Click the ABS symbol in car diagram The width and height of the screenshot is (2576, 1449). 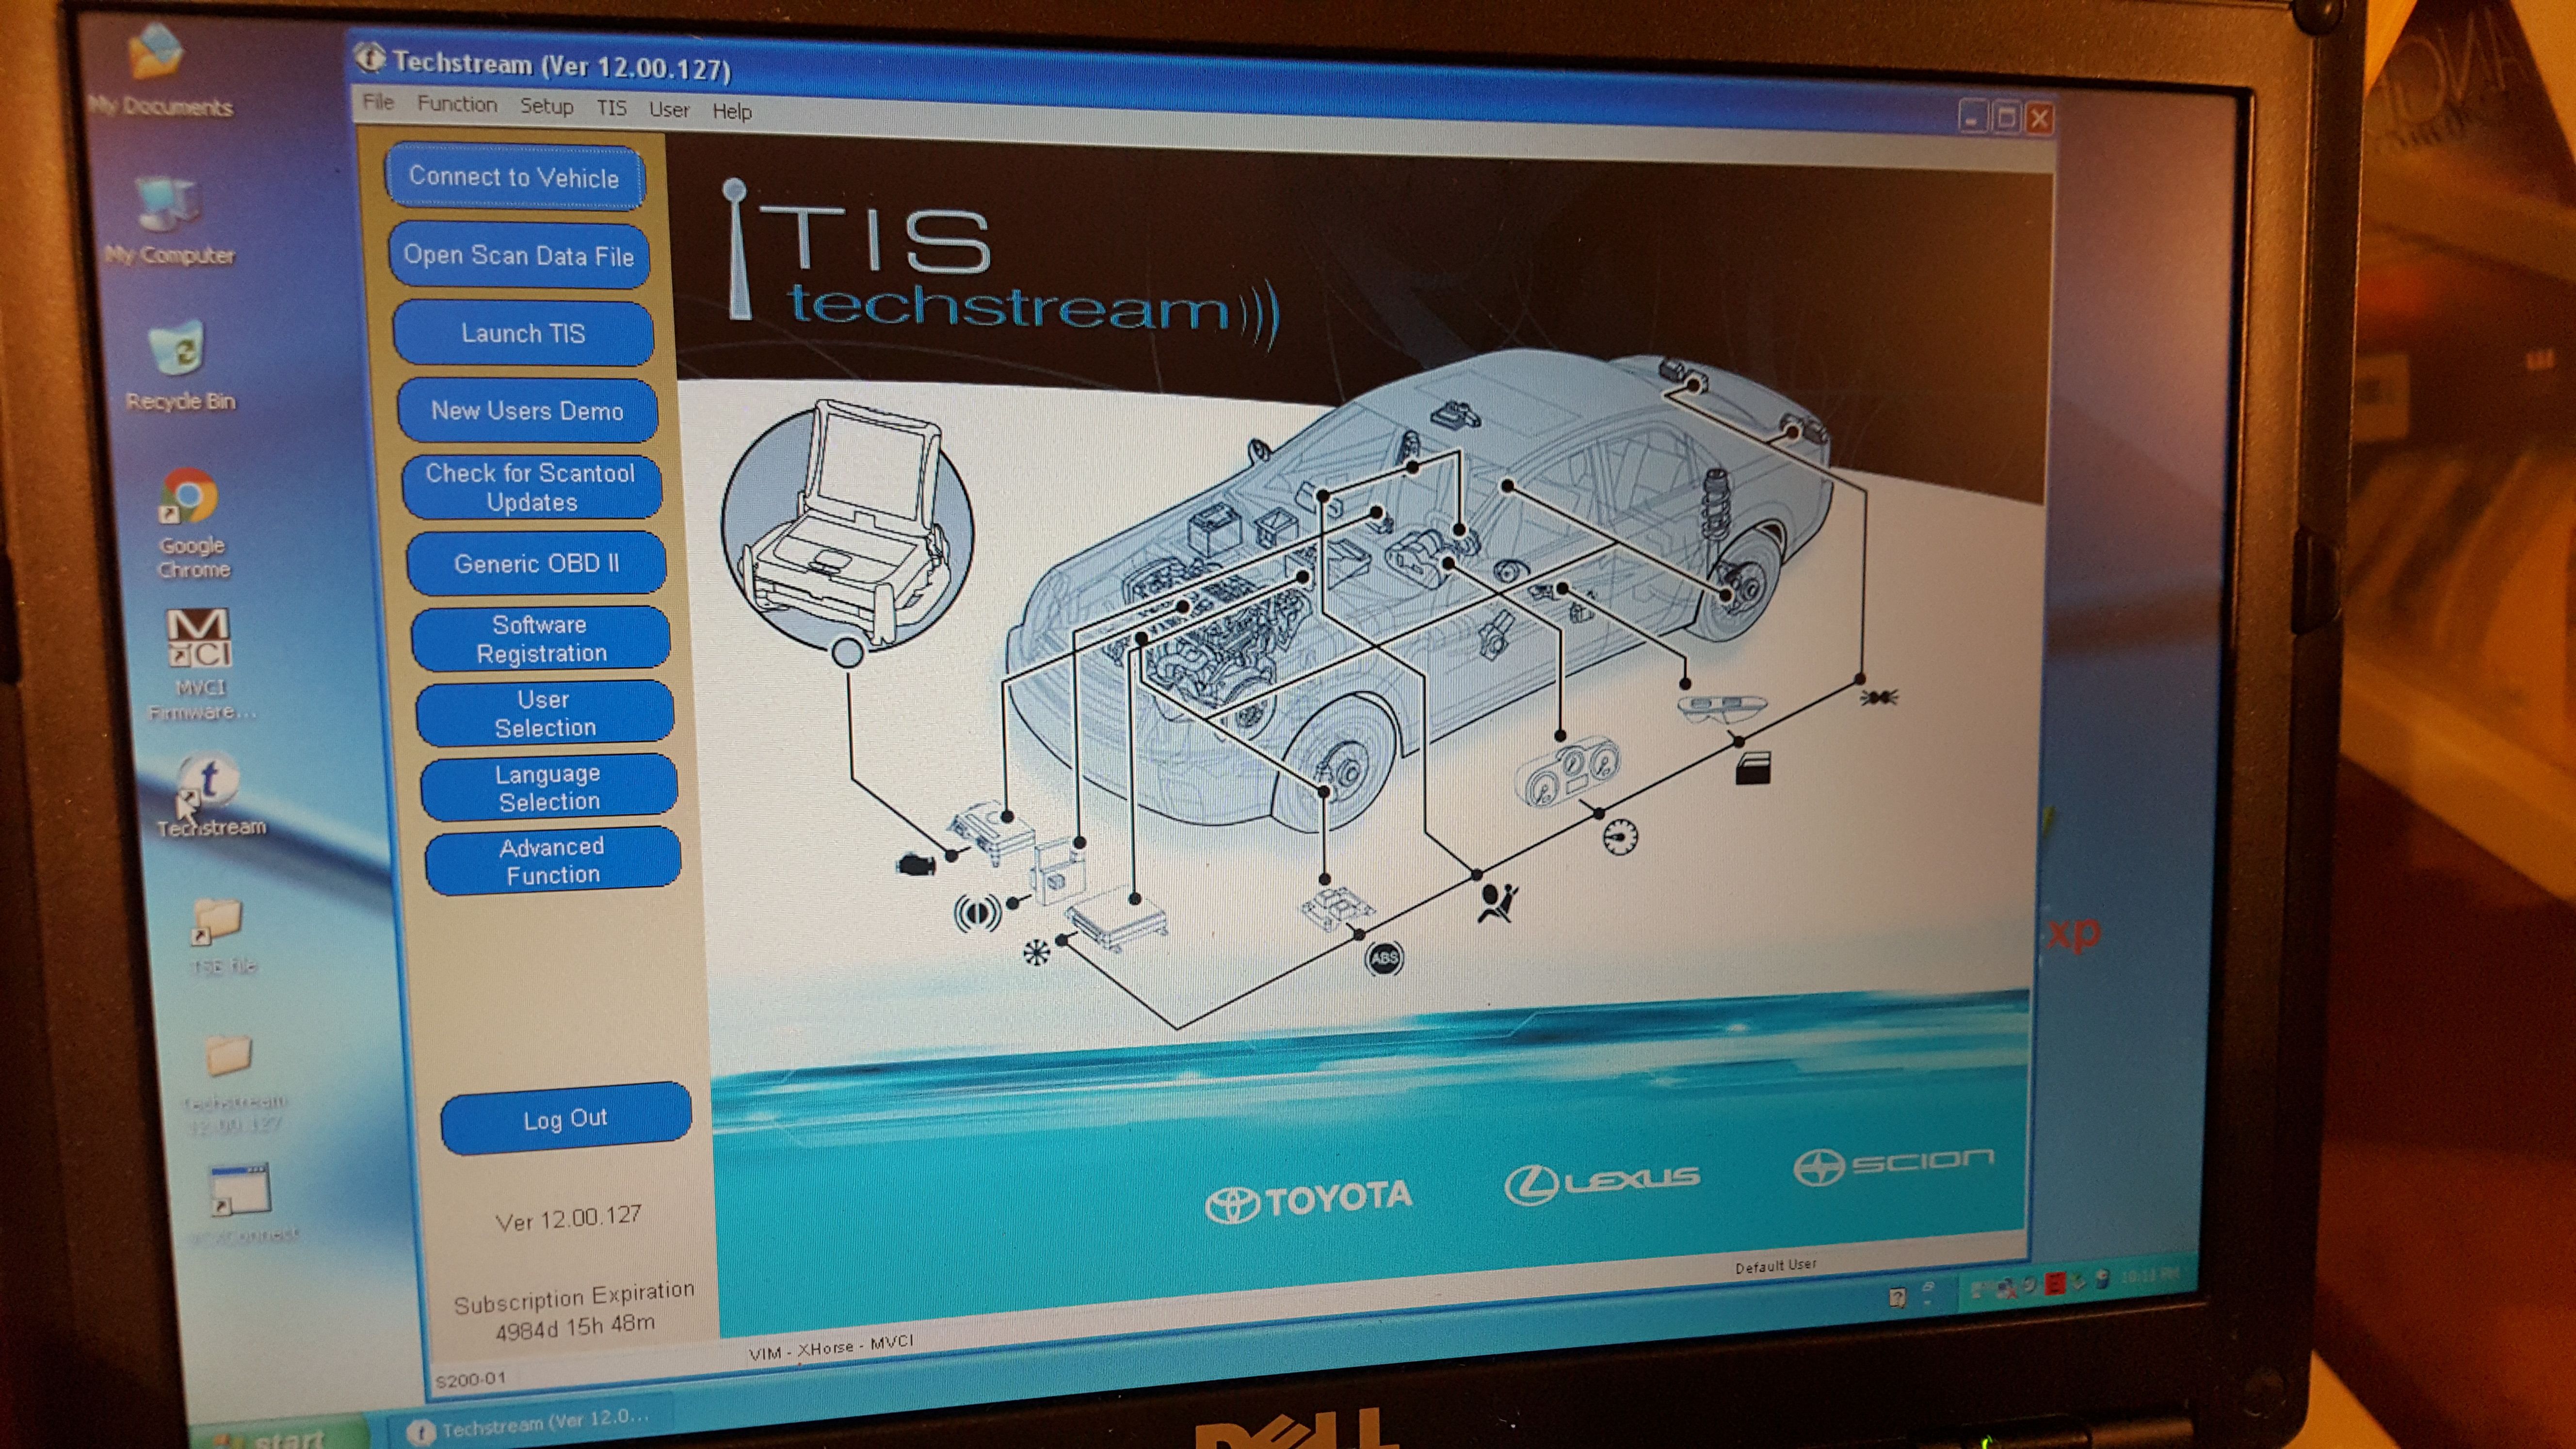click(x=1384, y=959)
